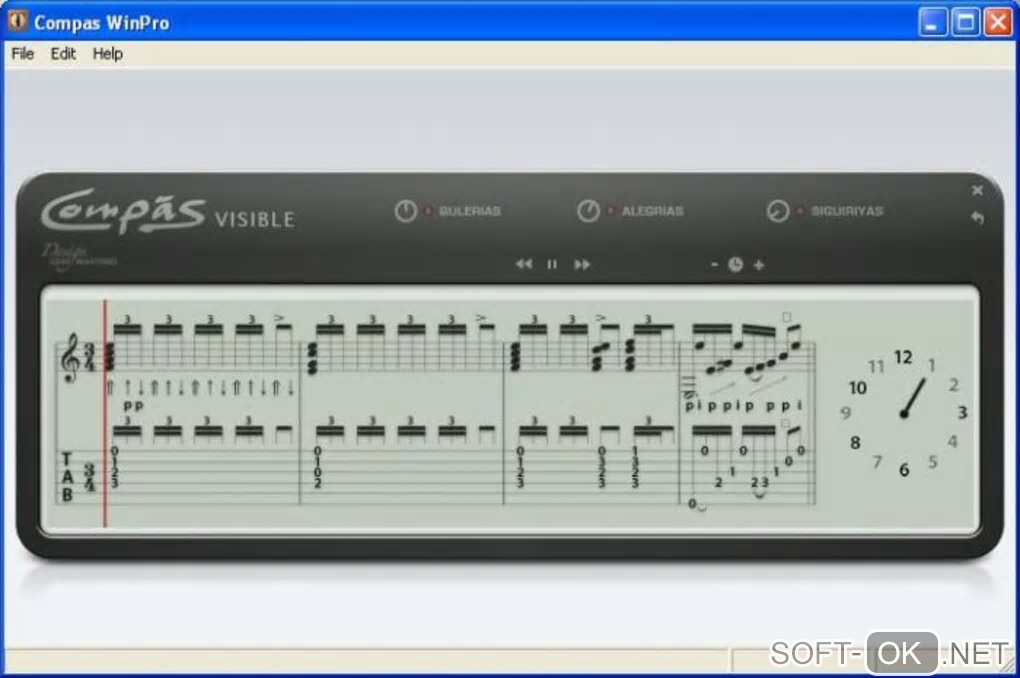The width and height of the screenshot is (1020, 678).
Task: Click number 3 on the compas clock
Action: click(962, 412)
